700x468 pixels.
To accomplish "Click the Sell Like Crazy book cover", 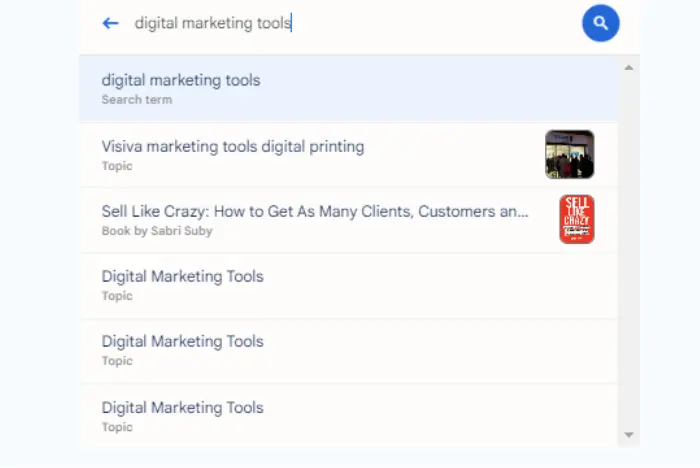I will pyautogui.click(x=576, y=219).
